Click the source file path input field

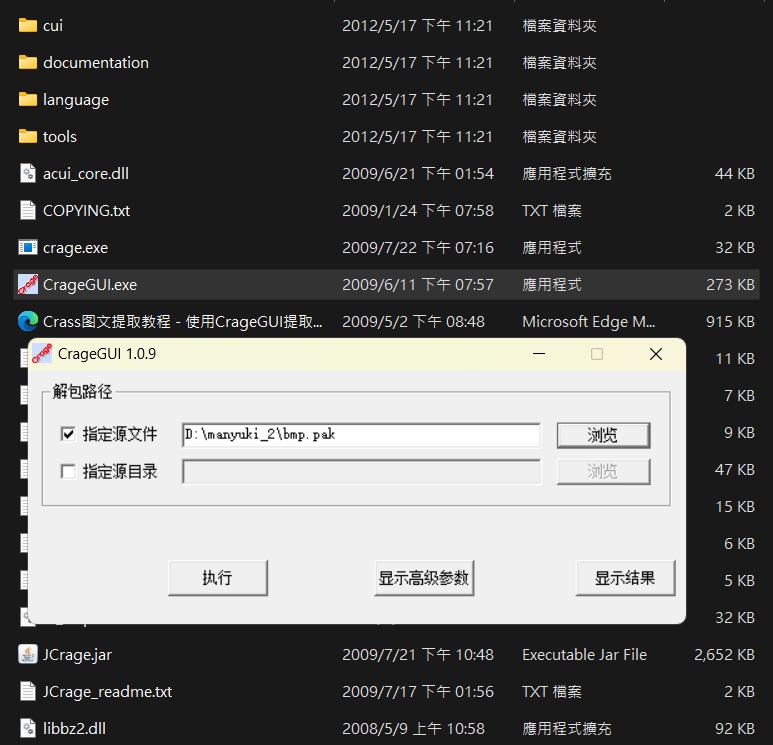click(360, 435)
